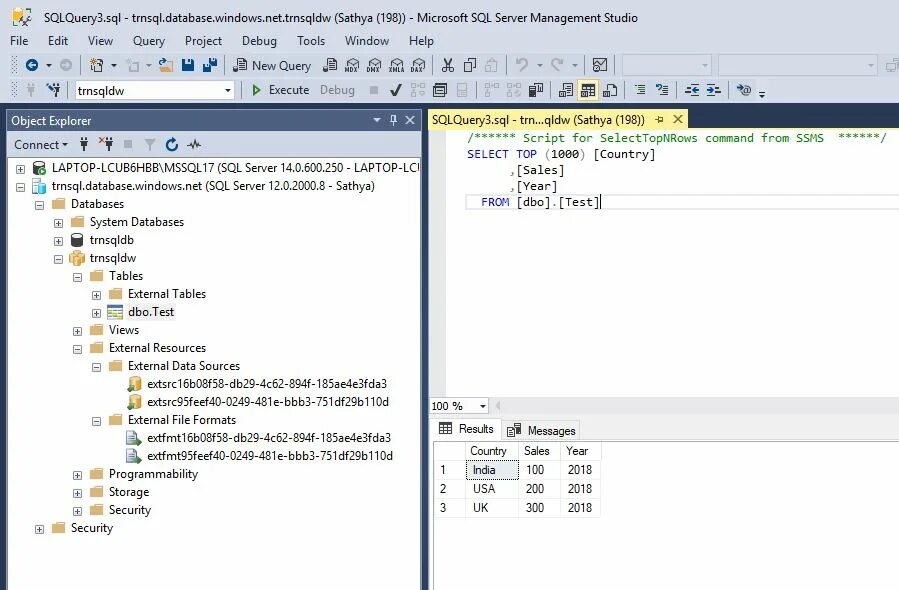Viewport: 899px width, 590px height.
Task: Click the Copy icon in toolbar
Action: pos(470,65)
